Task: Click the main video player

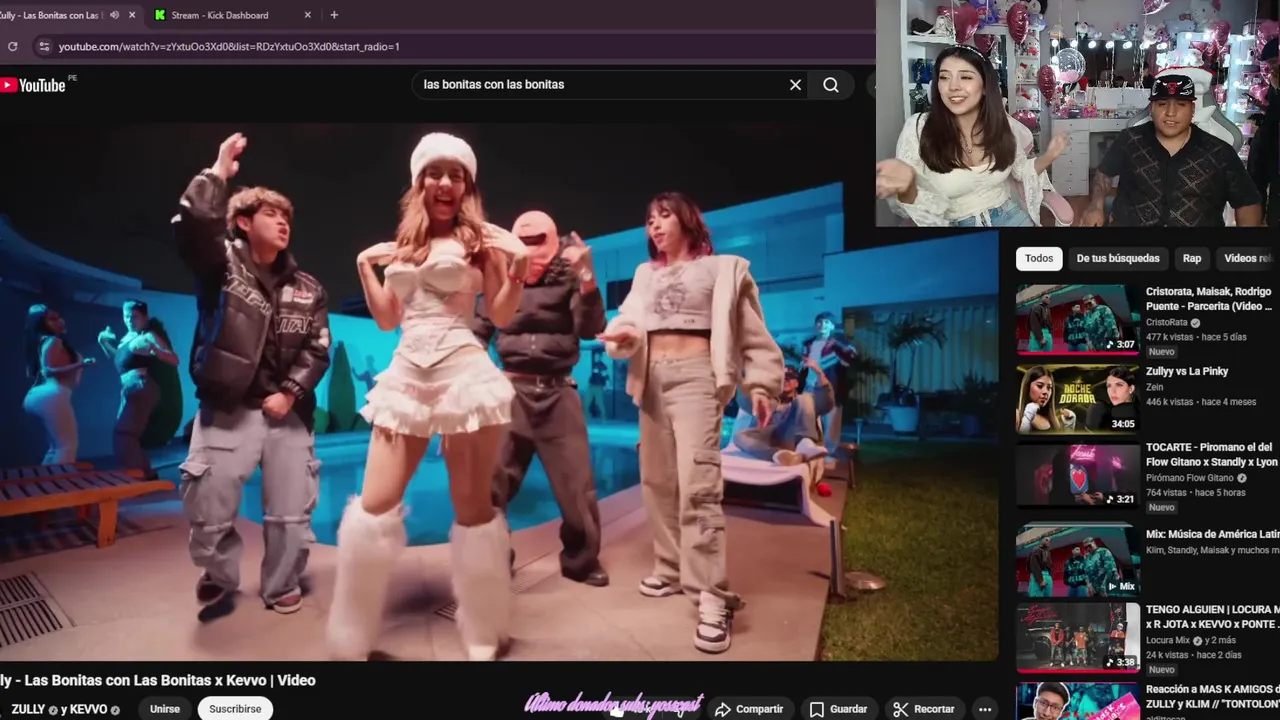Action: coord(499,391)
